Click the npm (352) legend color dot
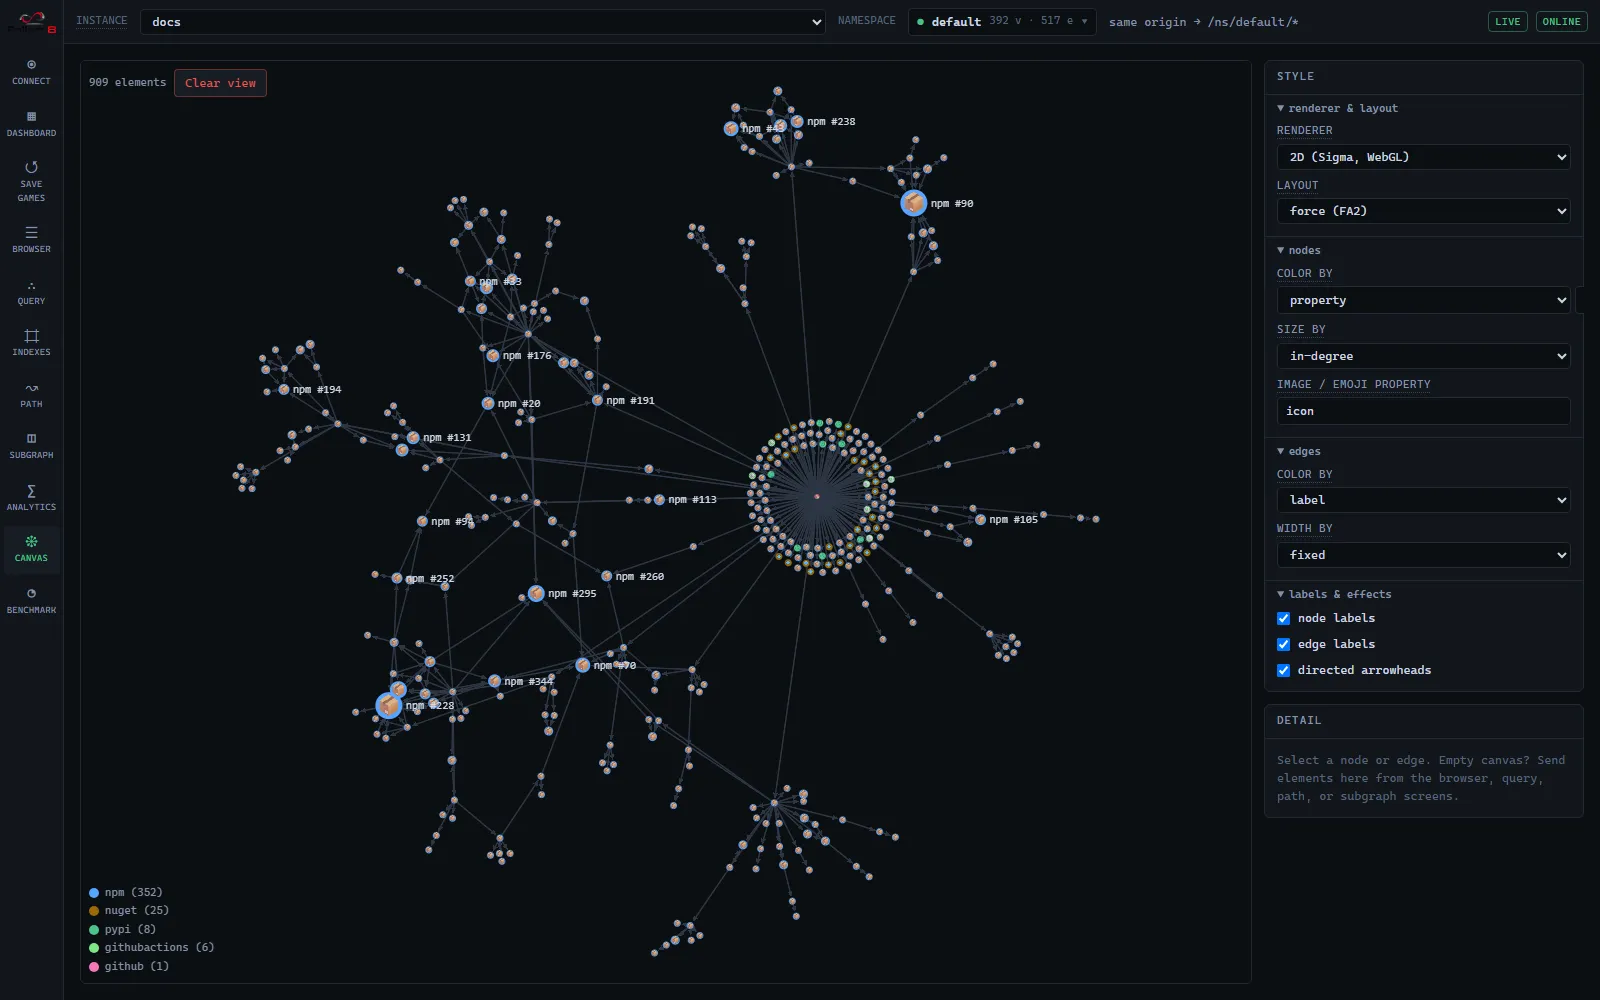The image size is (1600, 1000). 94,893
